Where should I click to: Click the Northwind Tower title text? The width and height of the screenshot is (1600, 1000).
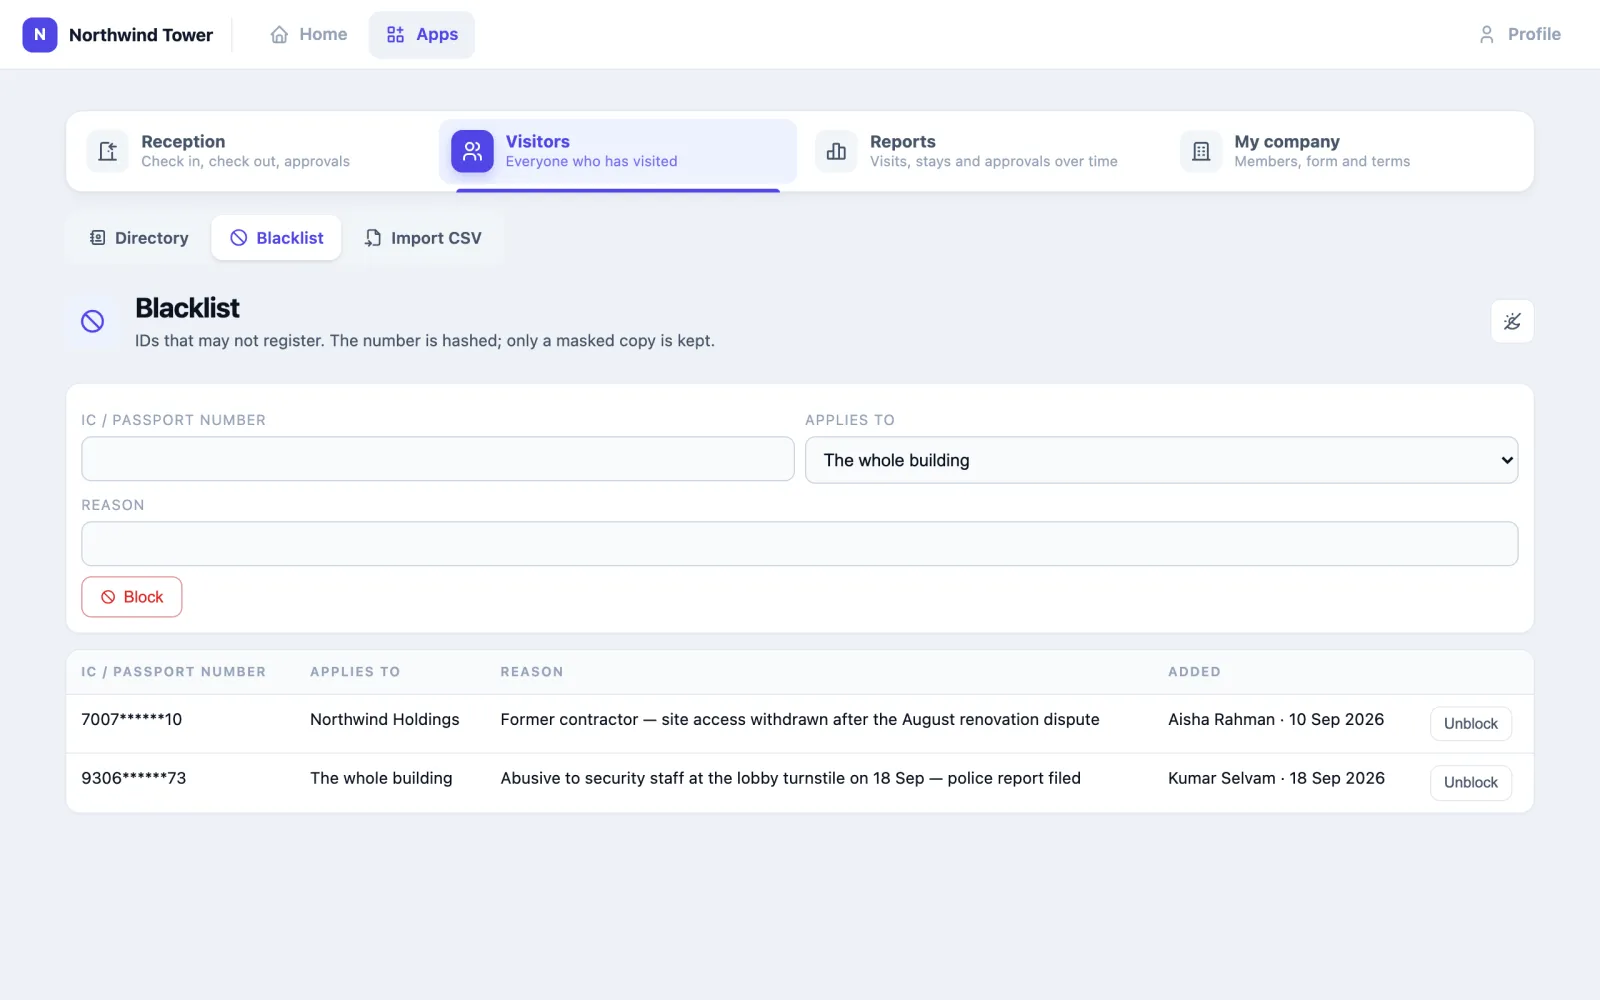[x=141, y=35]
